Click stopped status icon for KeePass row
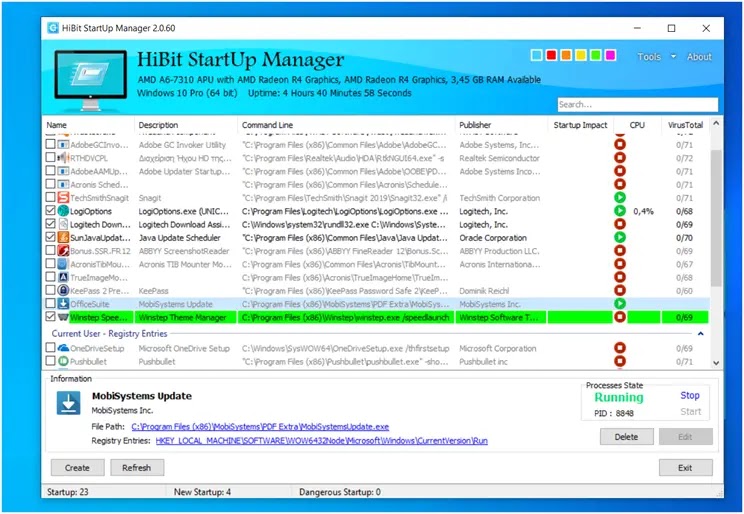The height and width of the screenshot is (514, 744). [x=620, y=290]
